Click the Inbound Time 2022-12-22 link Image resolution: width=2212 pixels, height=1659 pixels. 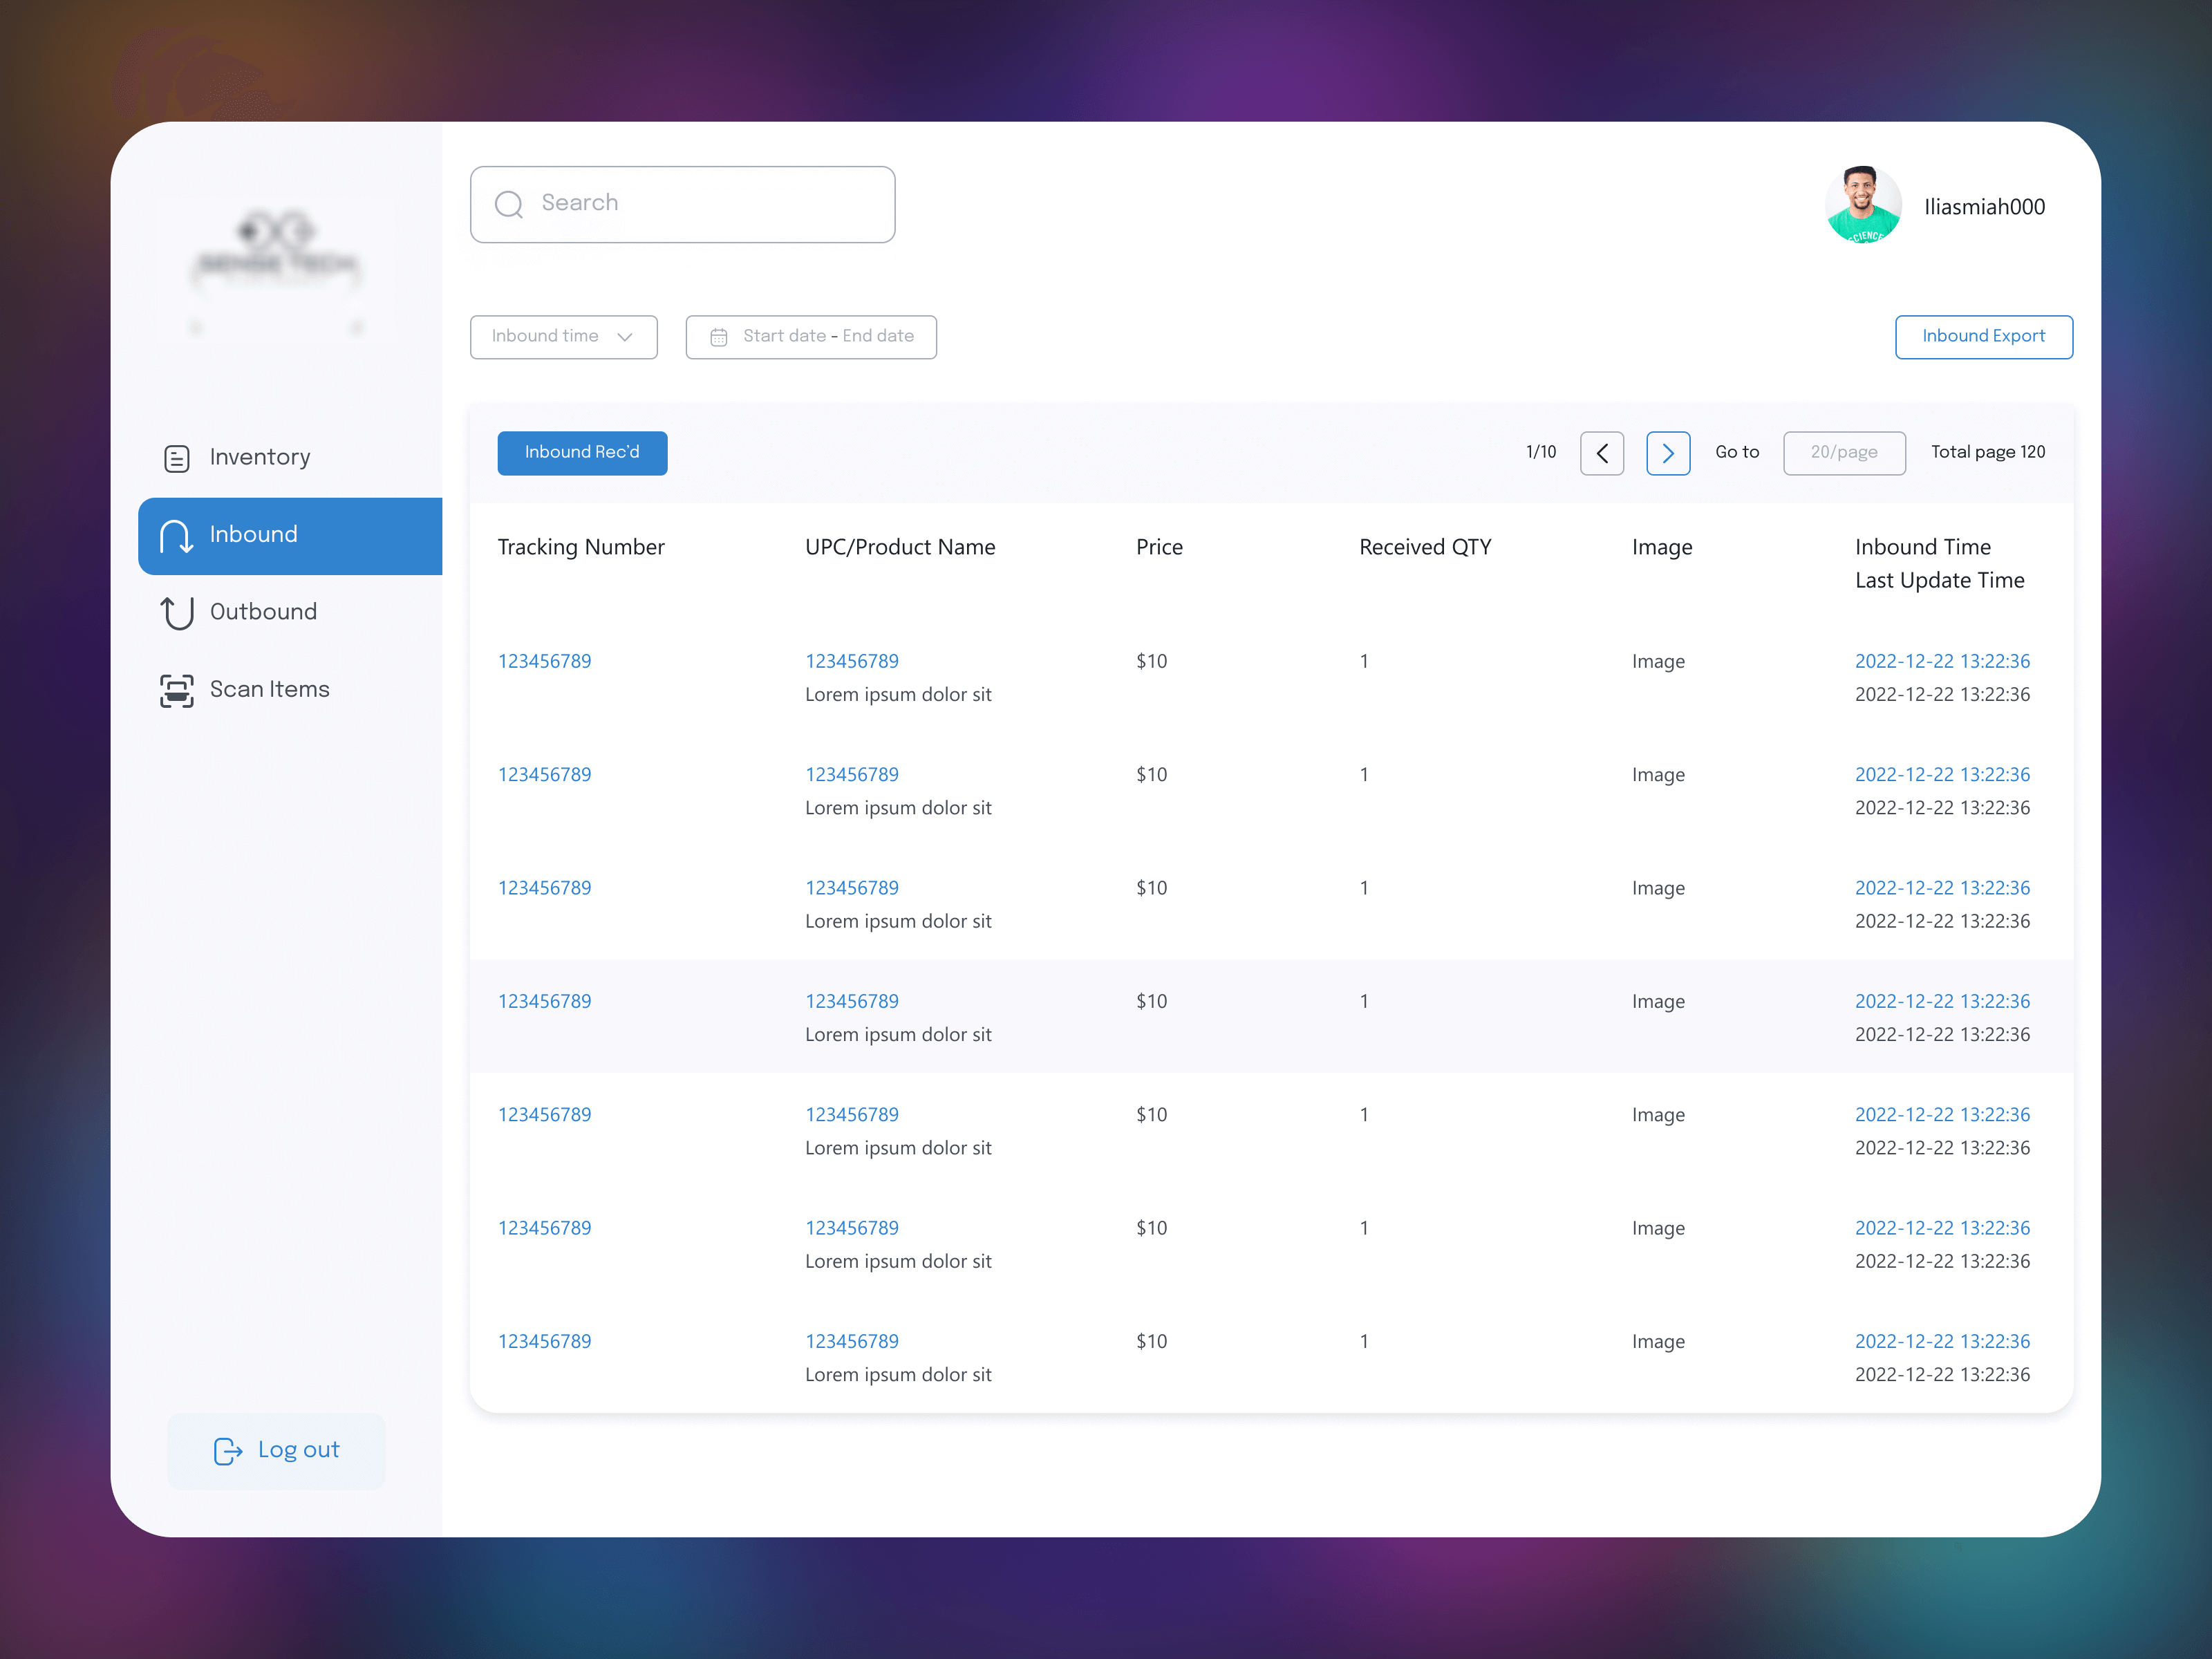(x=1944, y=659)
